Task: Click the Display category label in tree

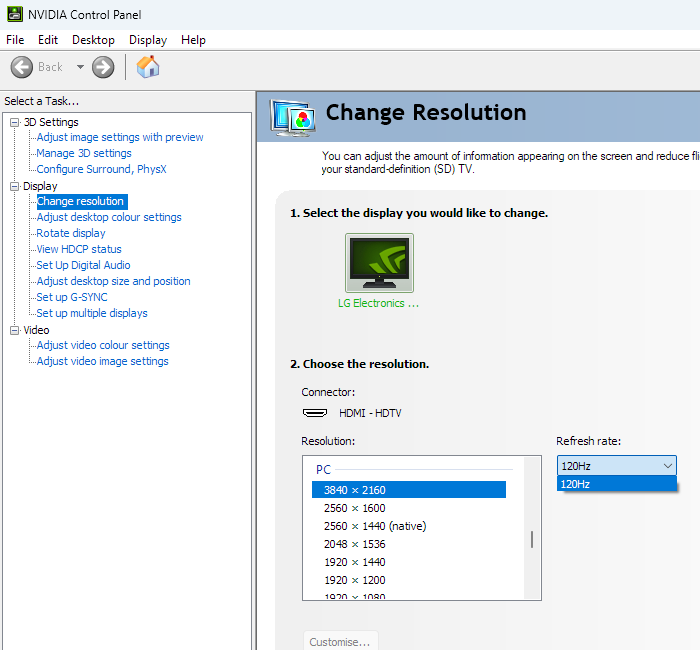Action: click(x=40, y=186)
